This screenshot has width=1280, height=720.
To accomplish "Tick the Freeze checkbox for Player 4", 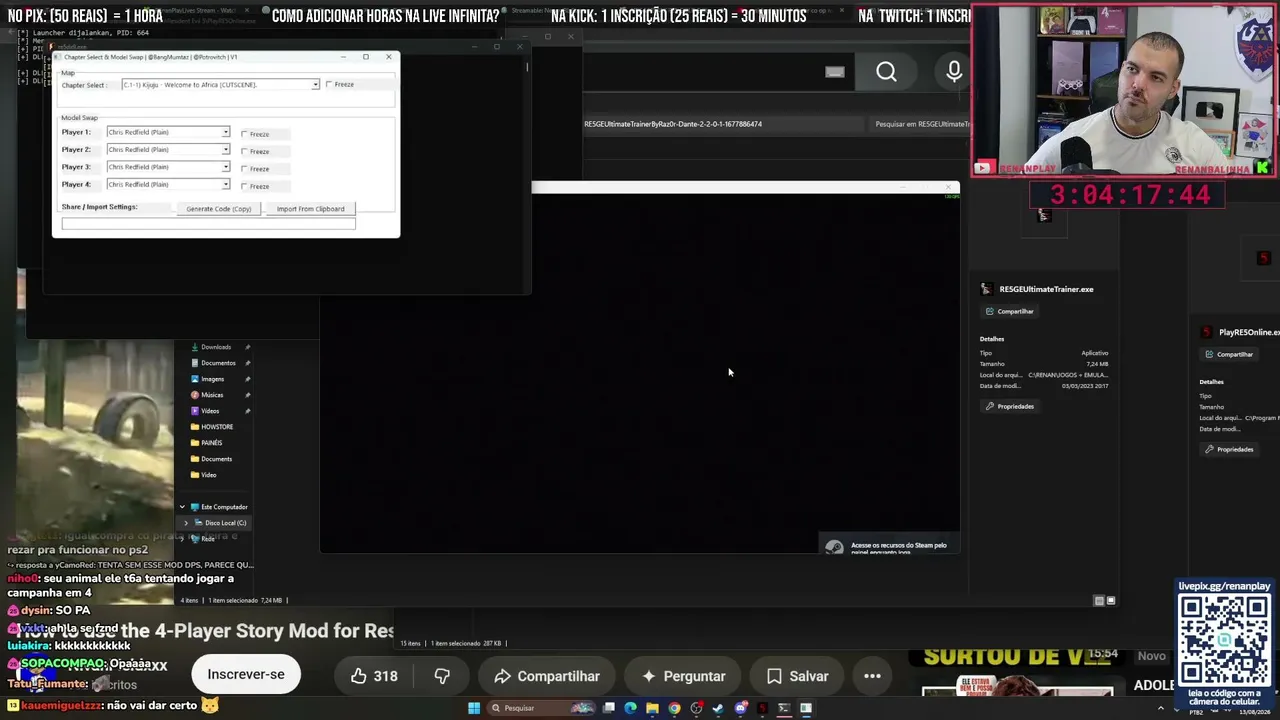I will point(244,186).
